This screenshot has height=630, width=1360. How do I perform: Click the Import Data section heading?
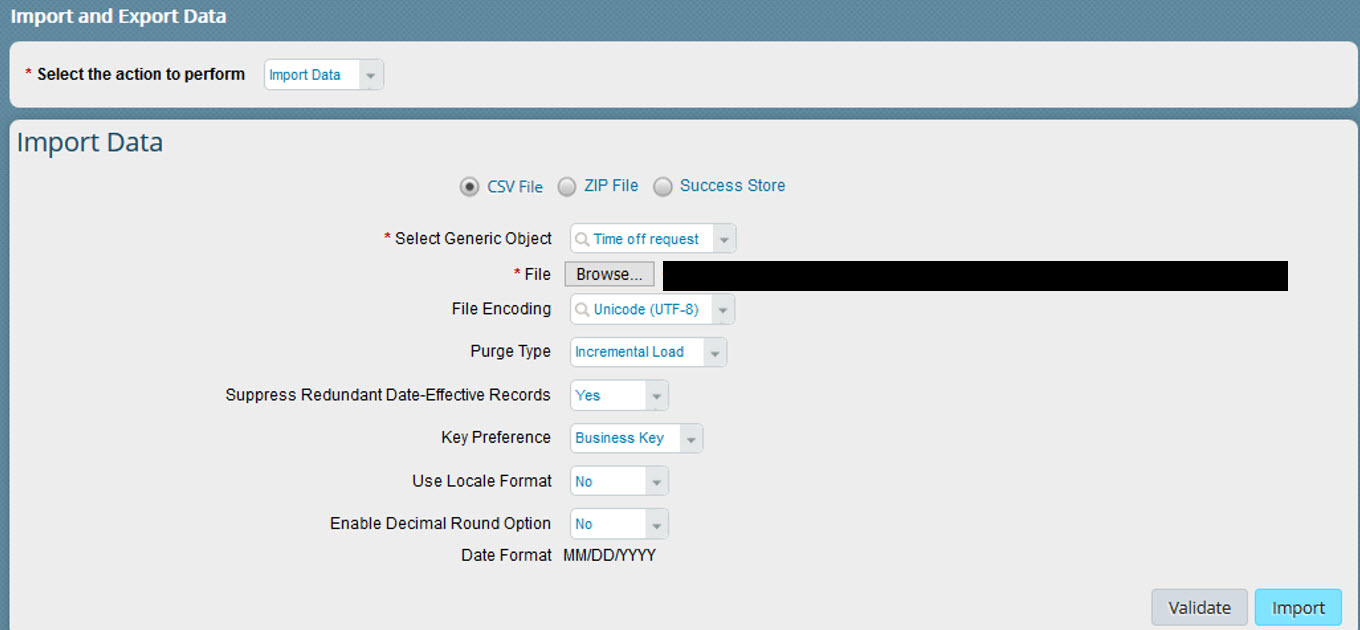pyautogui.click(x=90, y=143)
